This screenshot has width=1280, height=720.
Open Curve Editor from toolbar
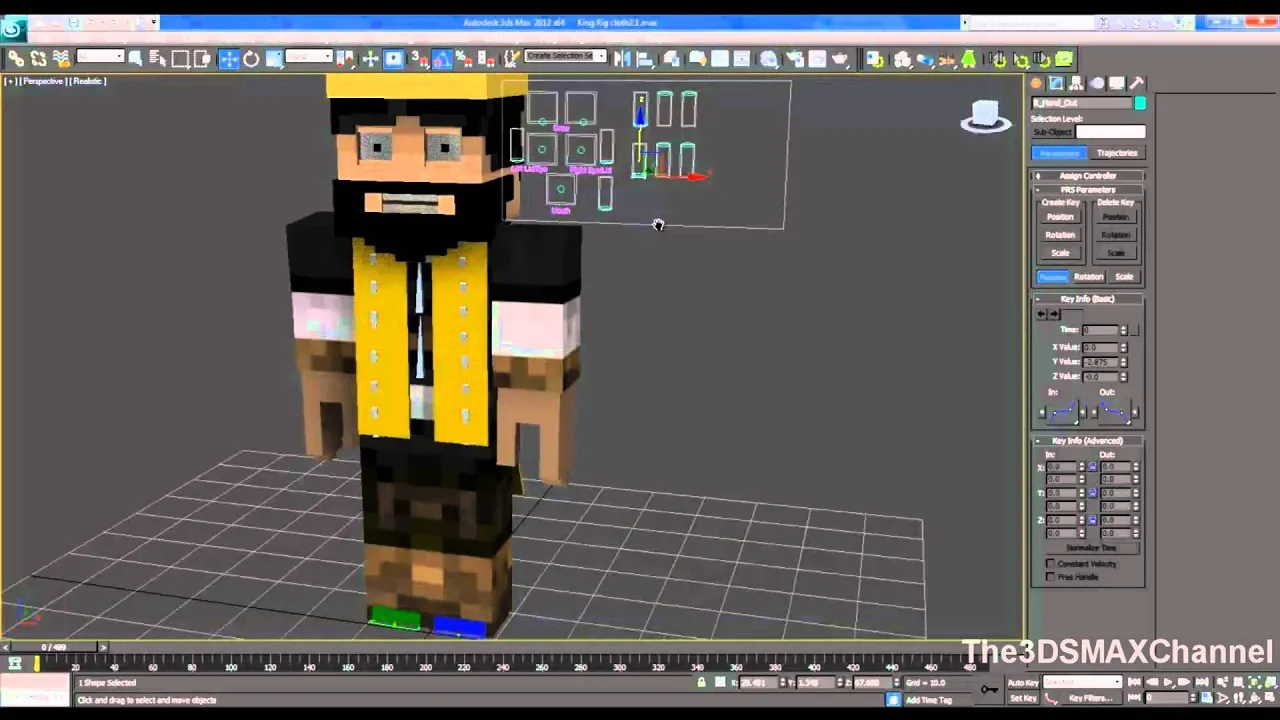(x=720, y=59)
